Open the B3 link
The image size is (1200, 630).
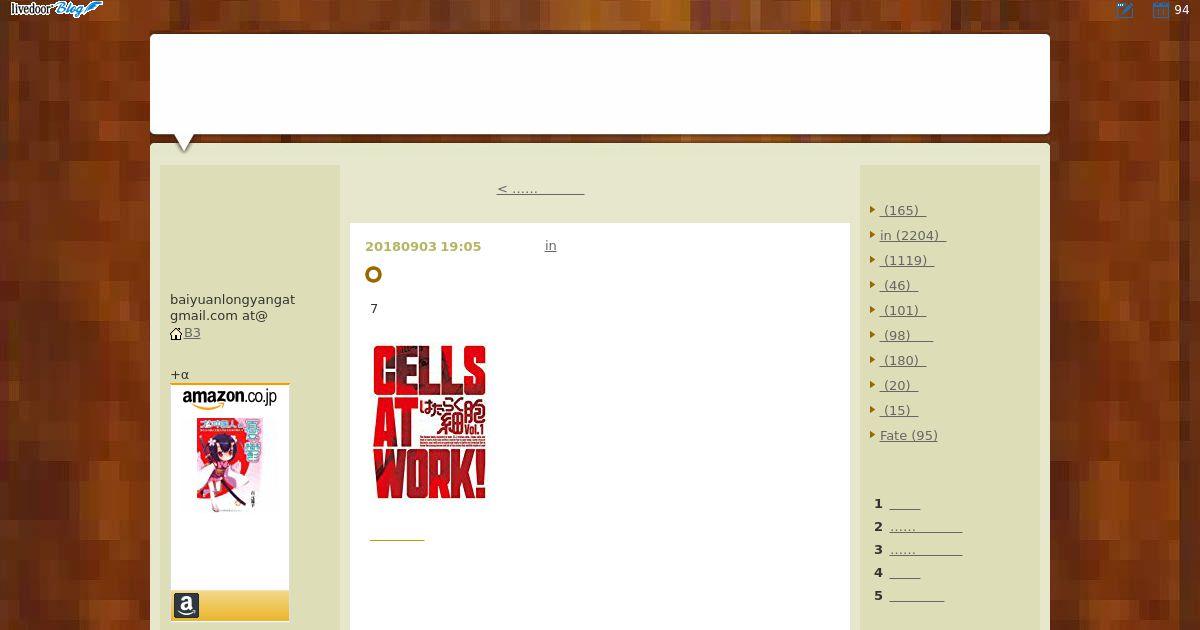click(x=192, y=333)
